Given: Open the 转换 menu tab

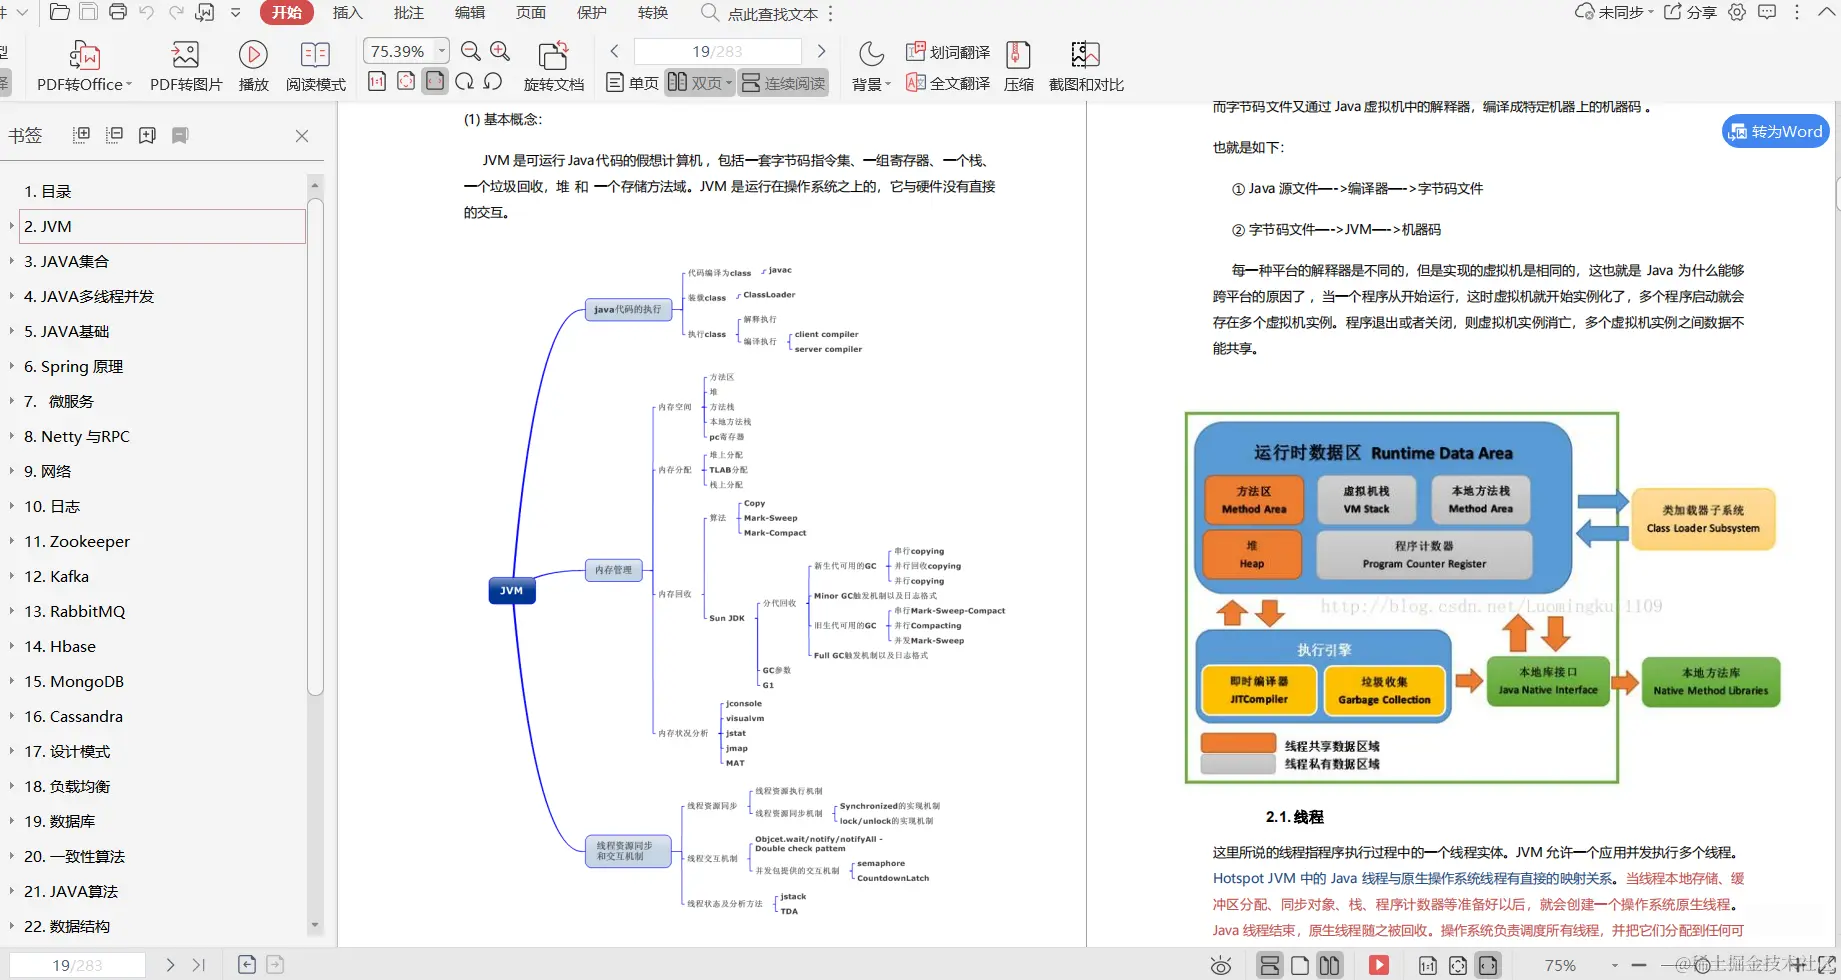Looking at the screenshot, I should coord(653,13).
